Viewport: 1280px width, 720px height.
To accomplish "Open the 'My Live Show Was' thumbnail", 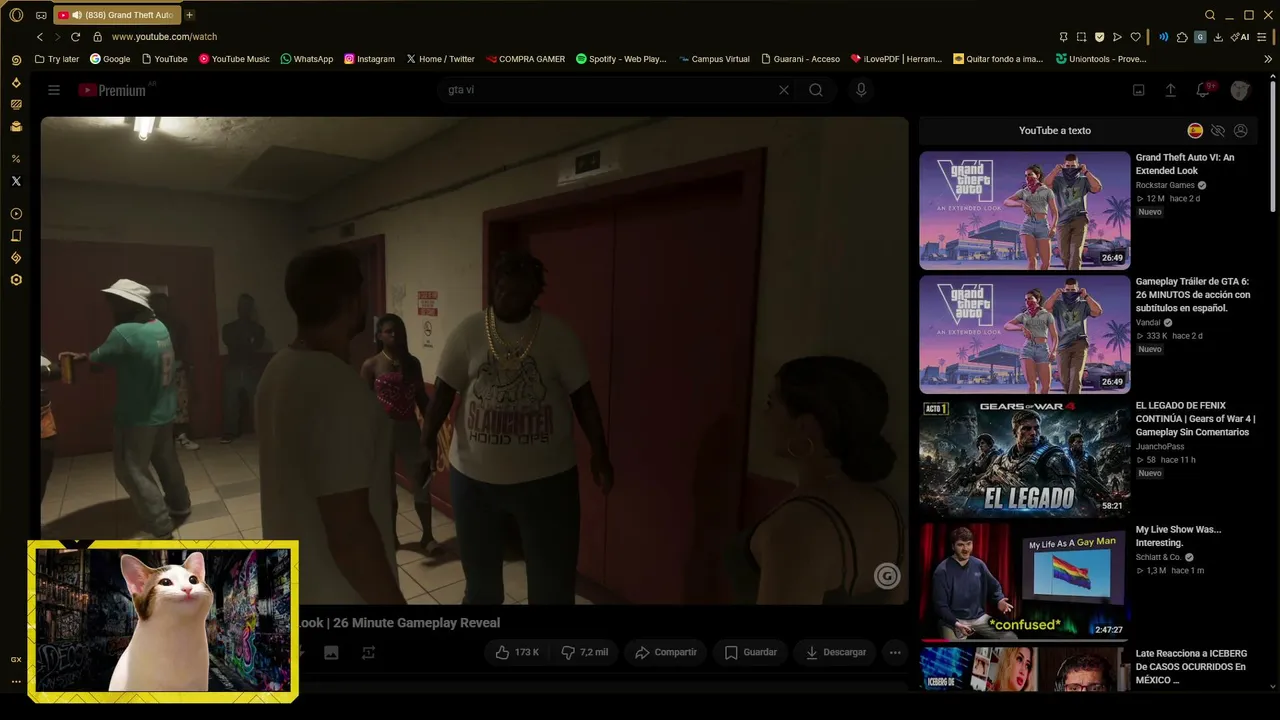I will click(1025, 583).
